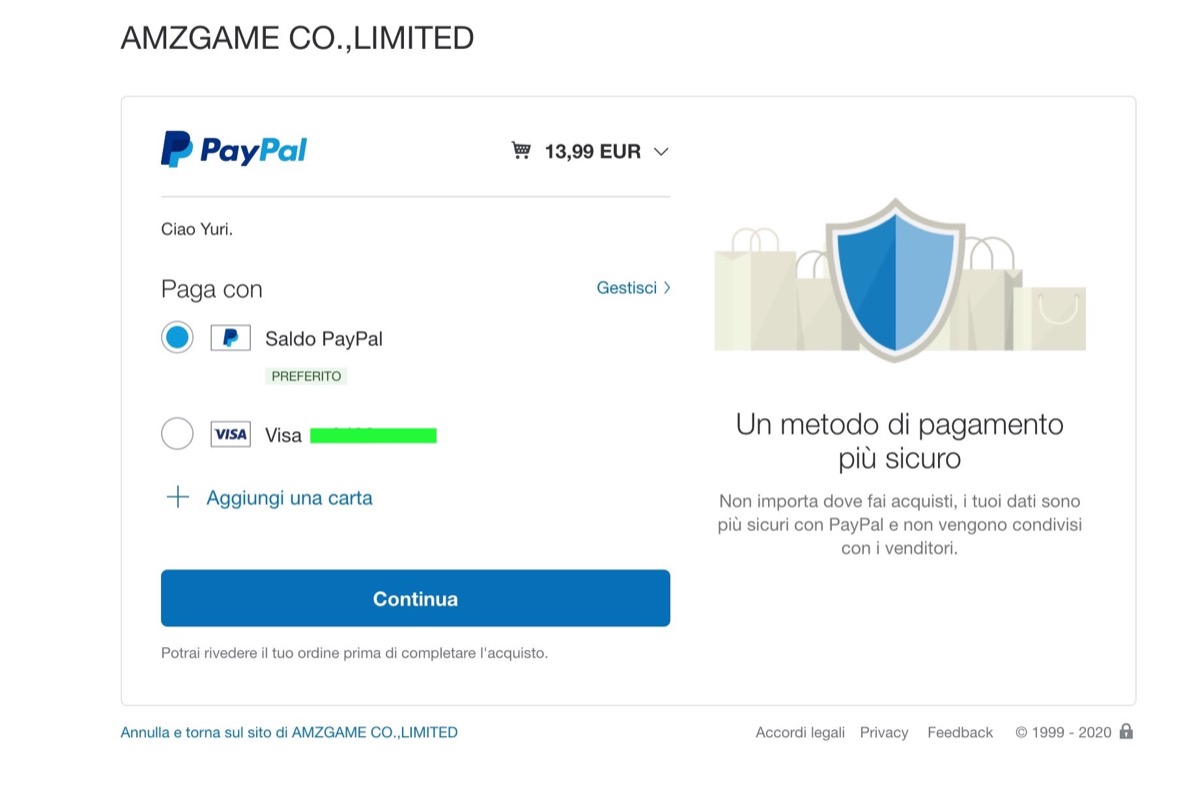1200x811 pixels.
Task: Open the Accordi legali link
Action: (800, 732)
